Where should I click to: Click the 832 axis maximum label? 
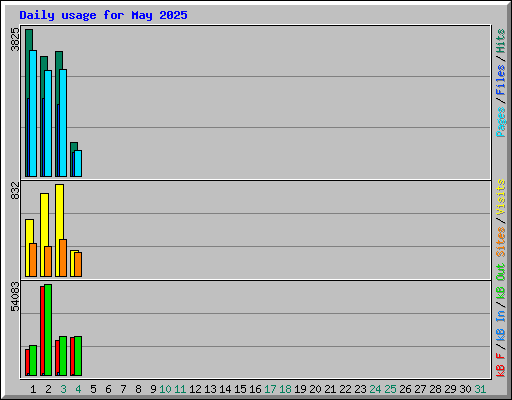[15, 190]
